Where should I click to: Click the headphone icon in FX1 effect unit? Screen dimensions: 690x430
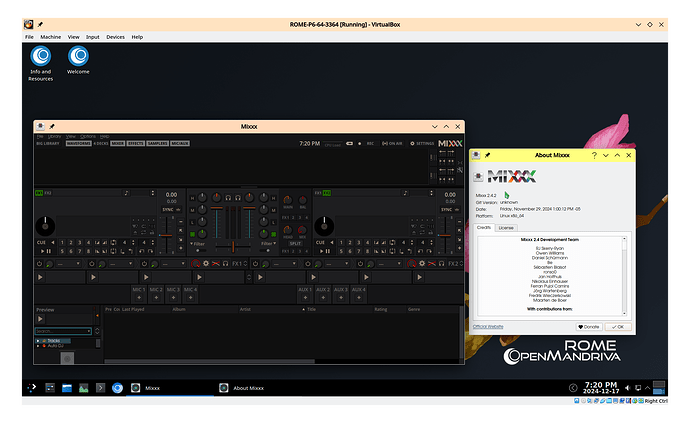click(x=225, y=264)
